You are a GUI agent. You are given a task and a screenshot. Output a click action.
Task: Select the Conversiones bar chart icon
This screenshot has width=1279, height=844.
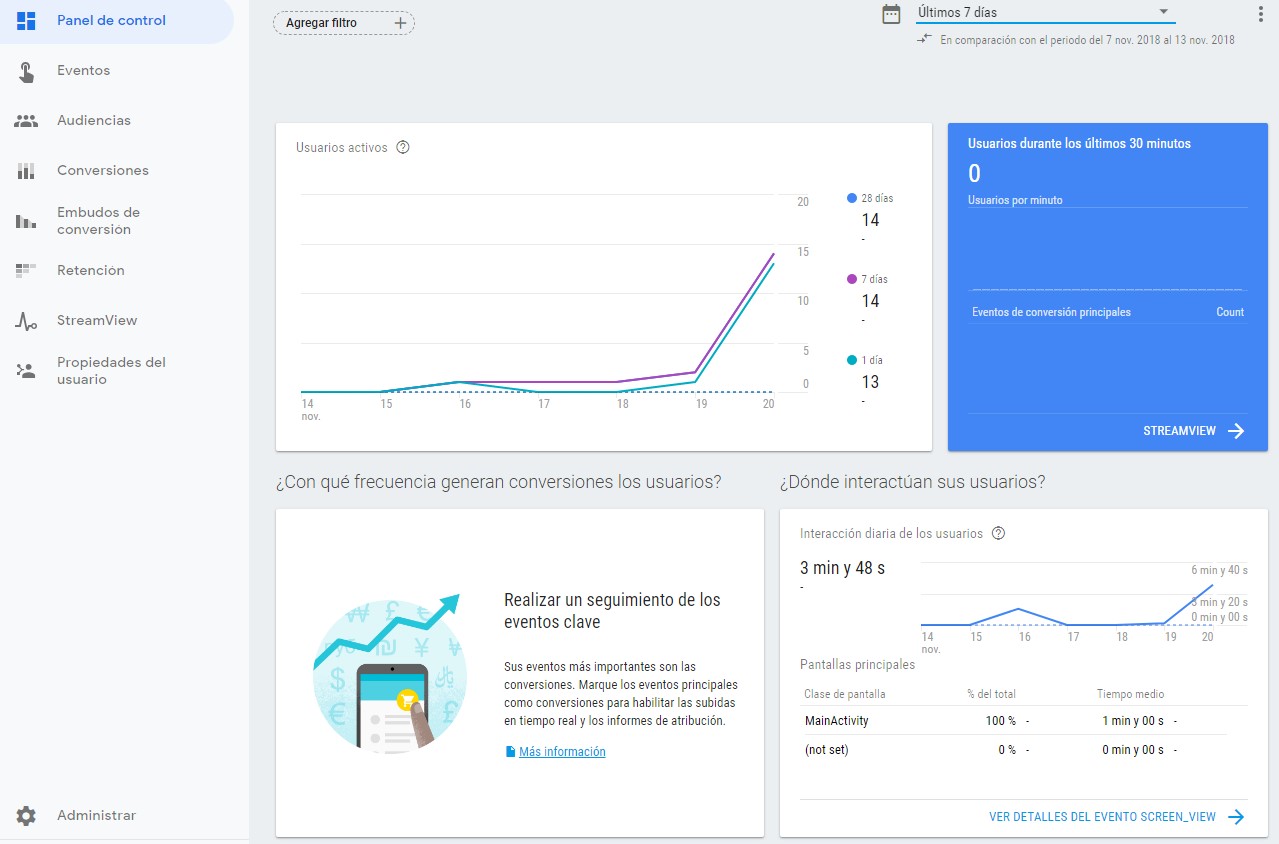point(26,171)
